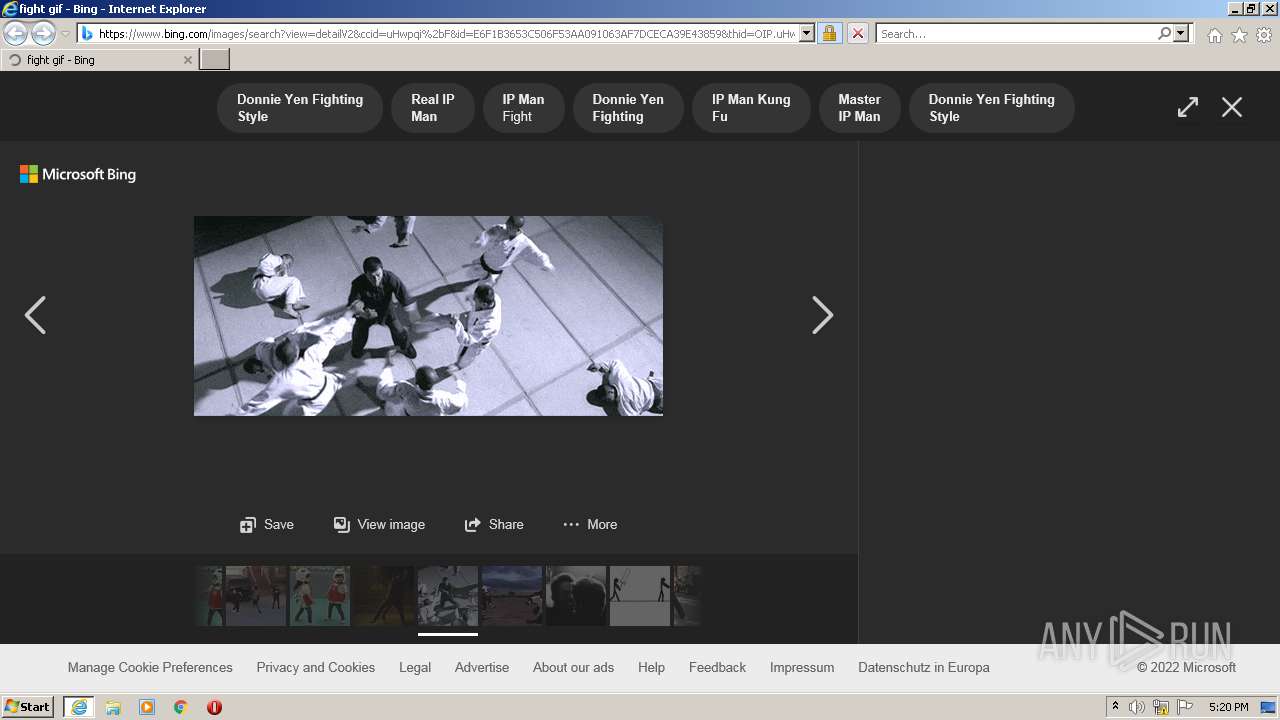Viewport: 1280px width, 720px height.
Task: Open the recent pages dropdown arrow
Action: tap(65, 34)
